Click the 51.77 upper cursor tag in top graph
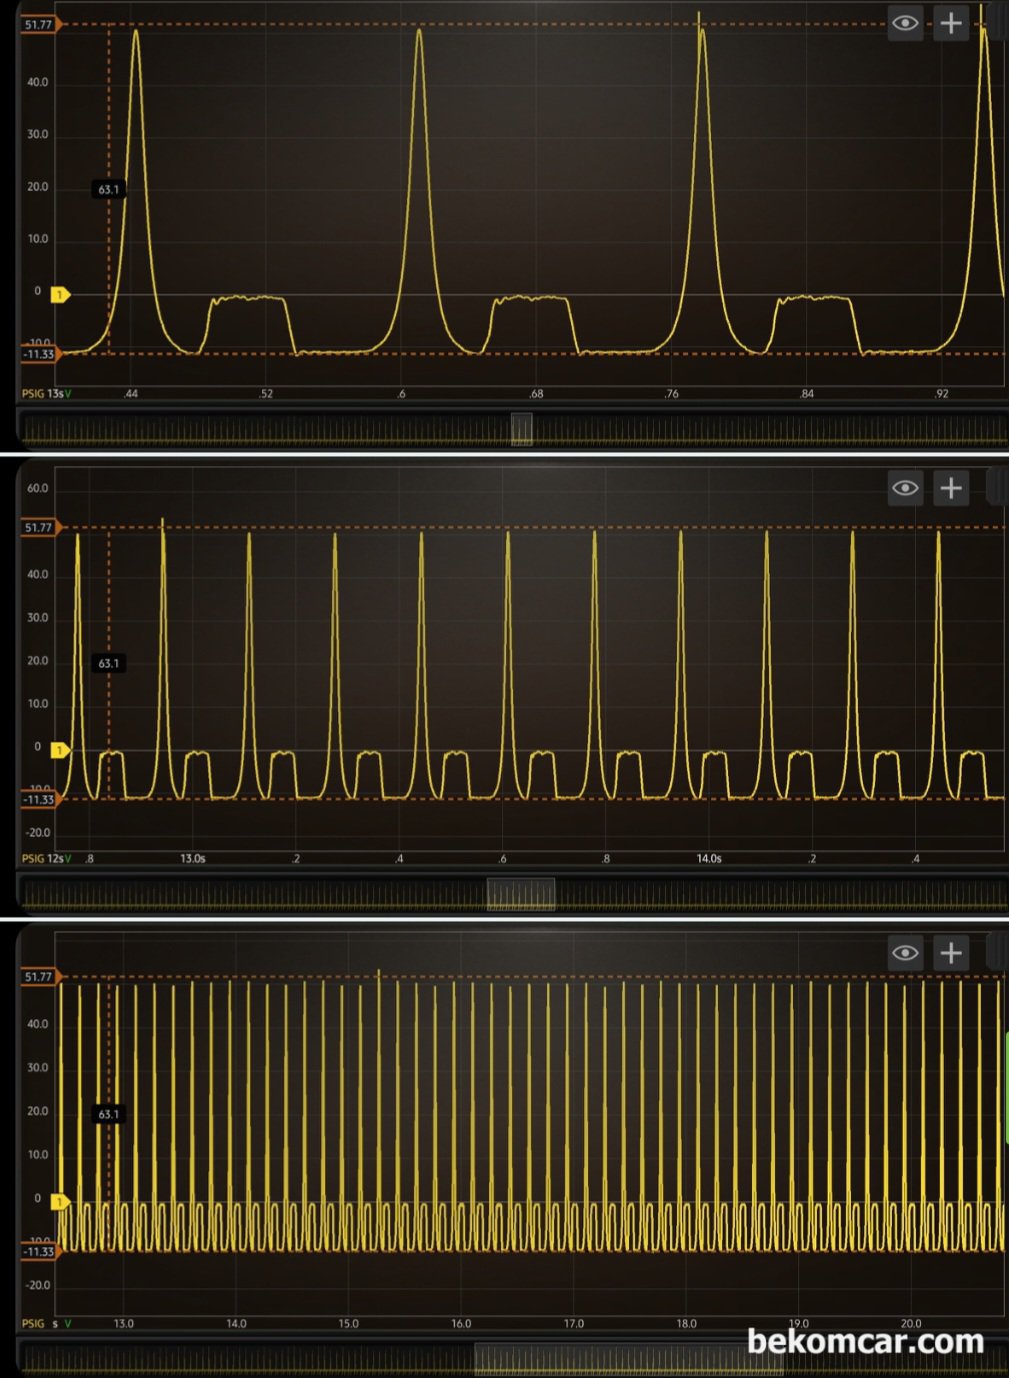Viewport: 1009px width, 1378px height. [39, 24]
